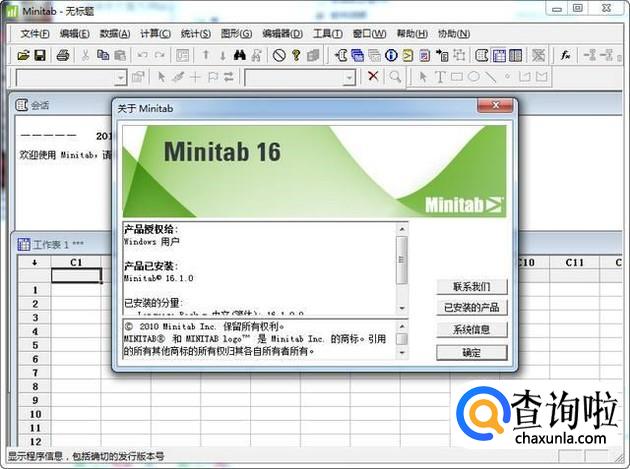Open the 计算(C) menu

155,34
